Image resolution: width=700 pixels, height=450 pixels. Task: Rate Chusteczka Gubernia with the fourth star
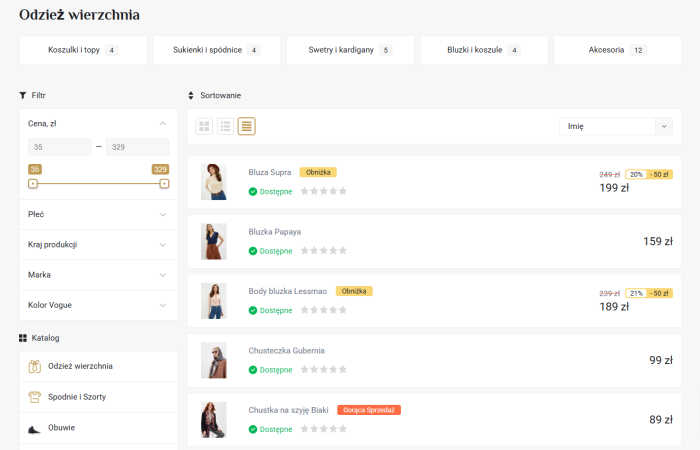(333, 369)
